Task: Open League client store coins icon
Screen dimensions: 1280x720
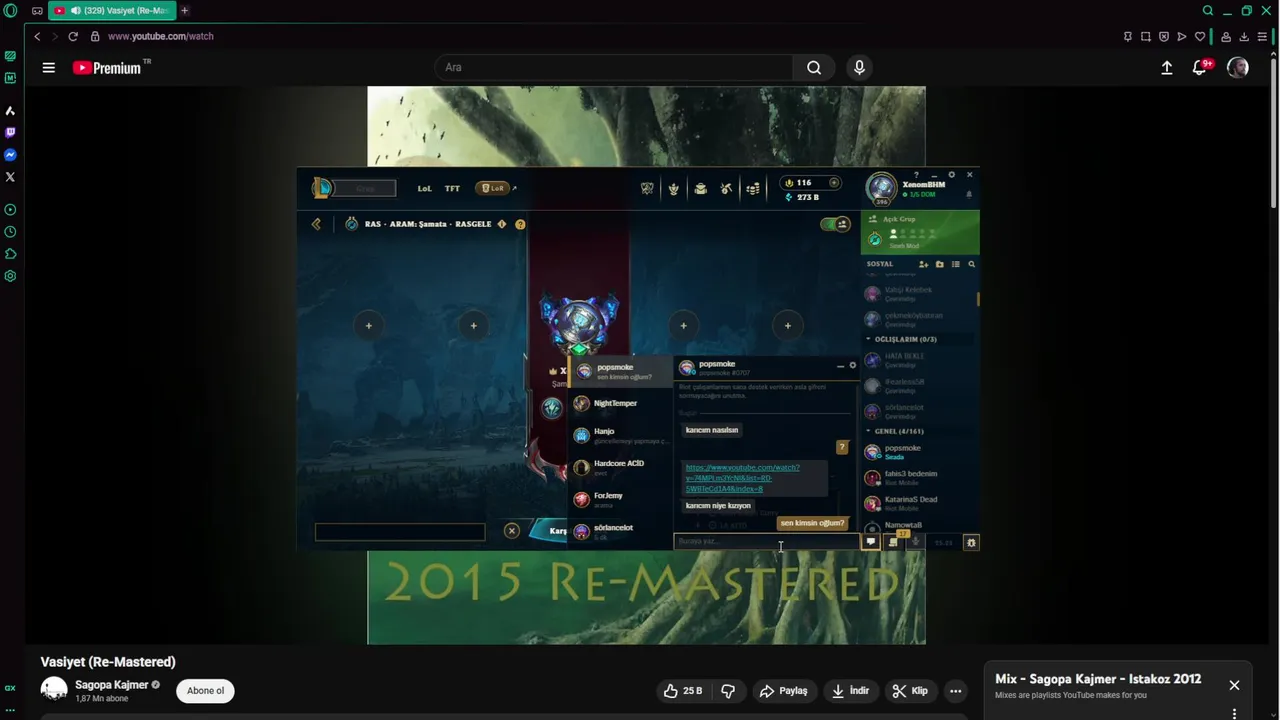Action: coord(753,188)
